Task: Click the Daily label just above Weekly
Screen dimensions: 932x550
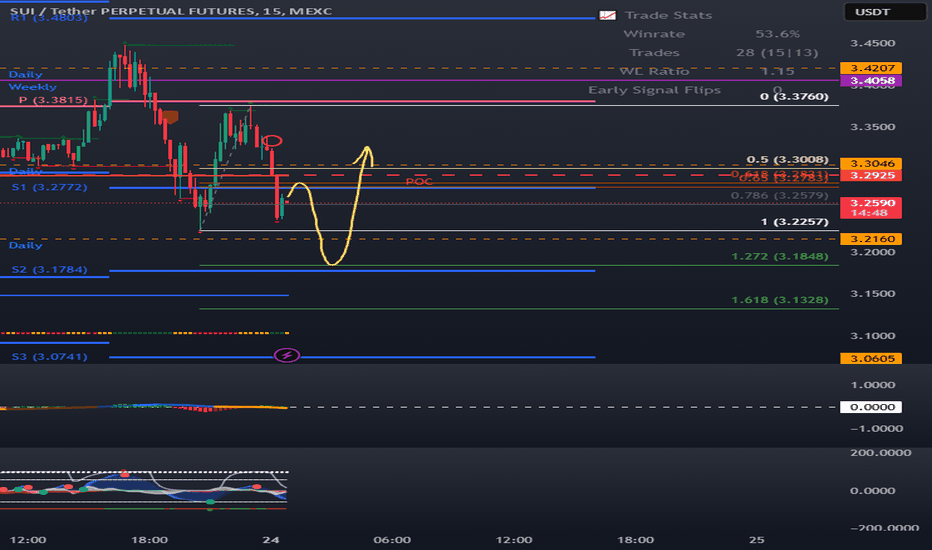Action: coord(26,74)
